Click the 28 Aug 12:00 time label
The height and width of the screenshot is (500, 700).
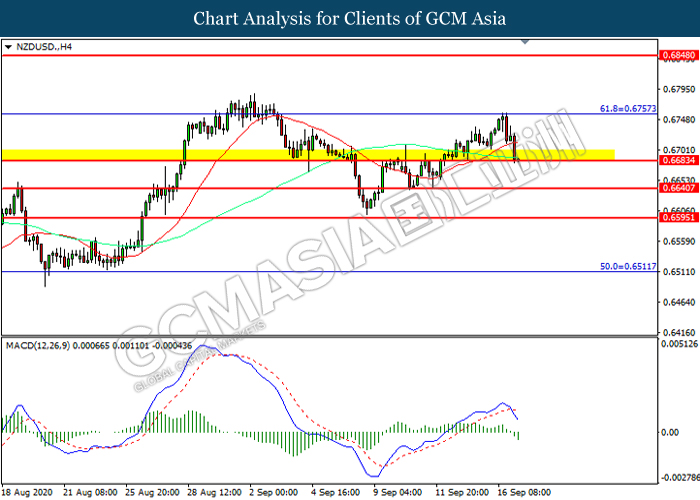point(214,492)
